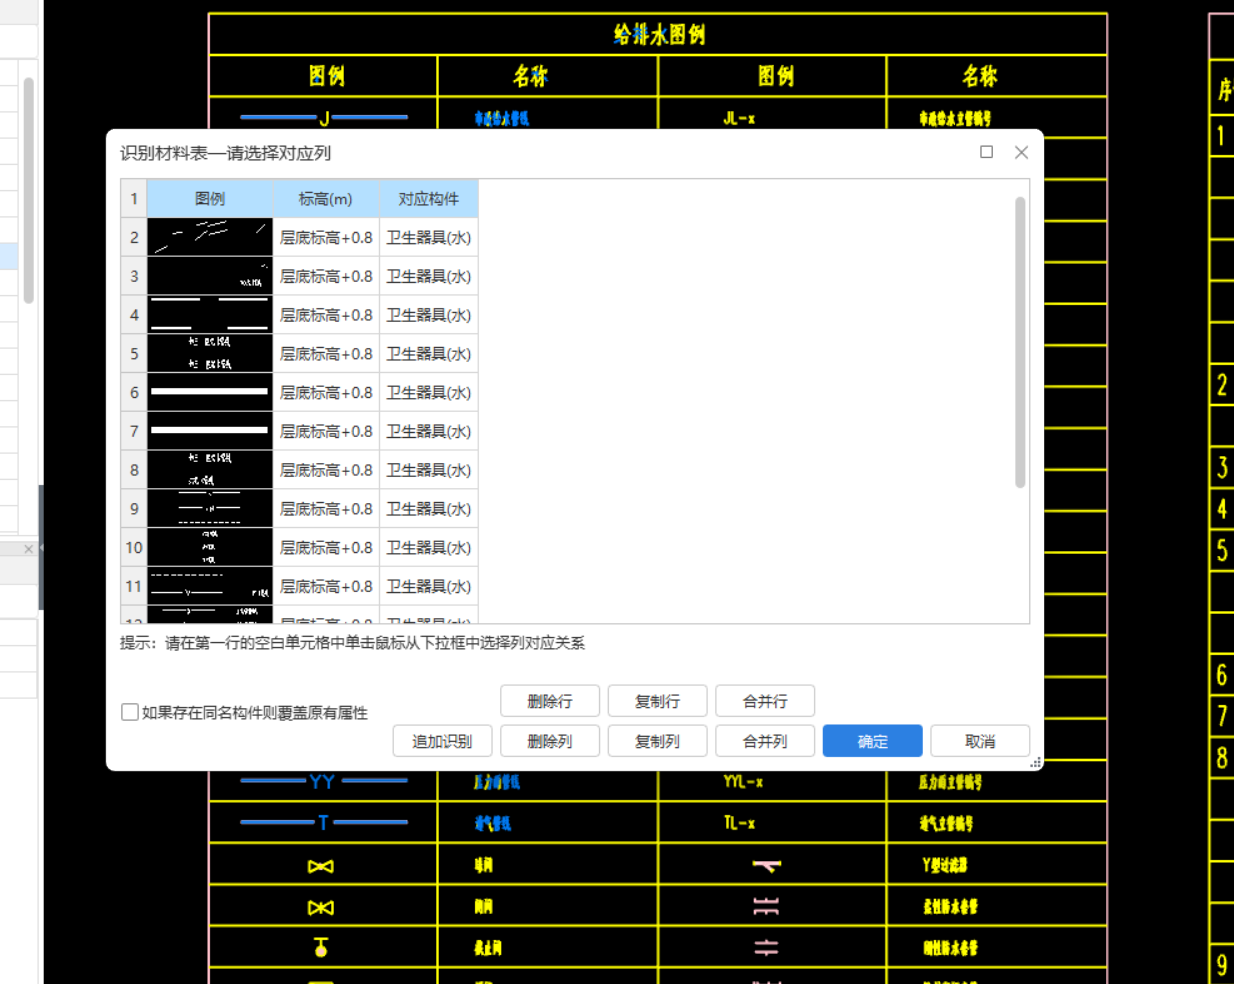Click the bowtie gate valve symbol in the legend
The image size is (1234, 984).
320,865
